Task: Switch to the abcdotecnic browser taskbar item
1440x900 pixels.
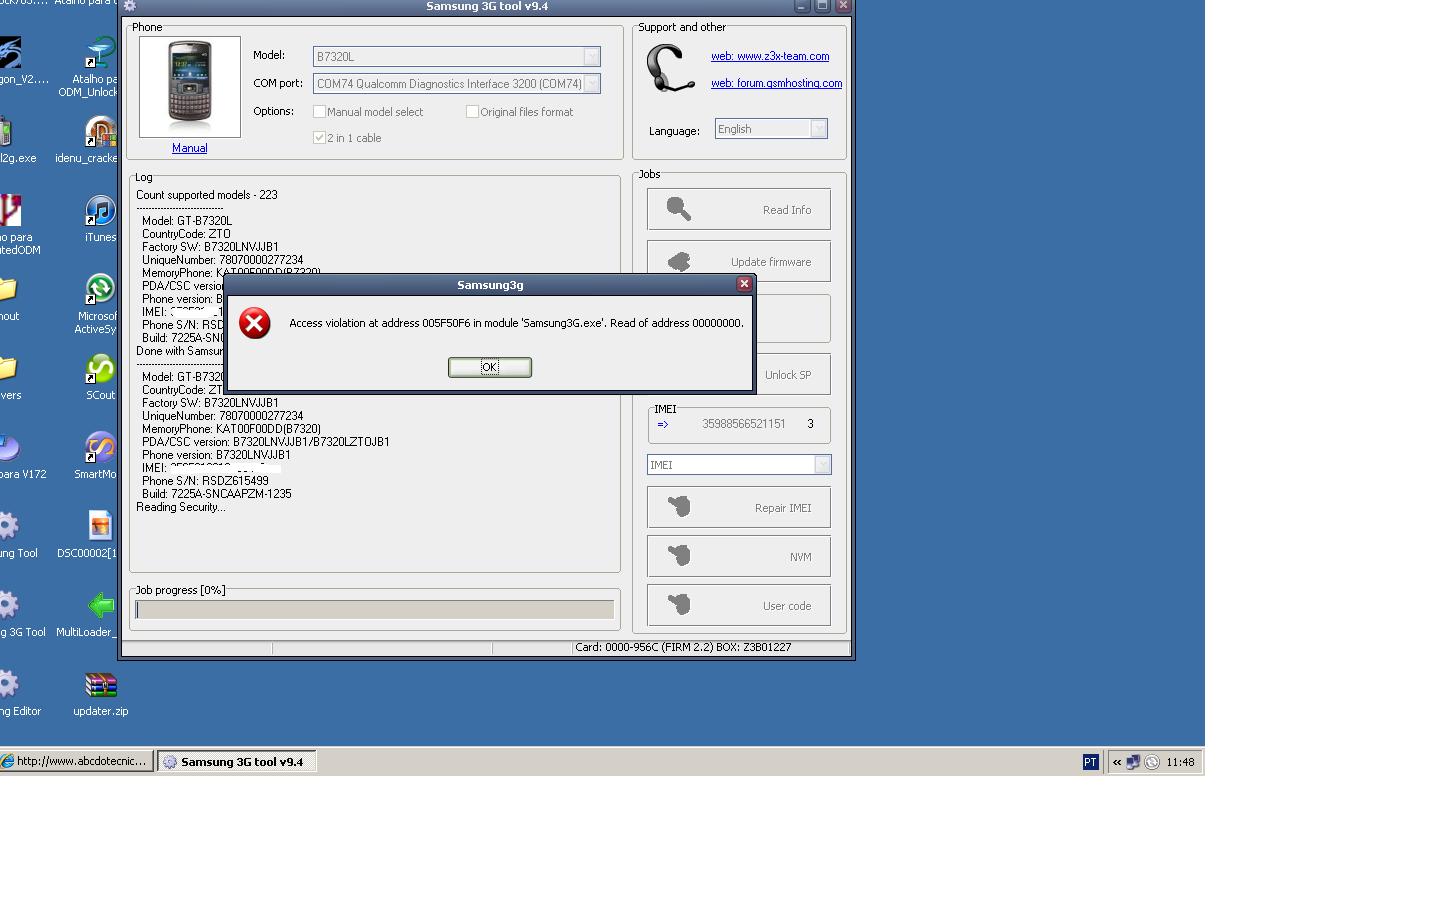Action: click(x=77, y=761)
